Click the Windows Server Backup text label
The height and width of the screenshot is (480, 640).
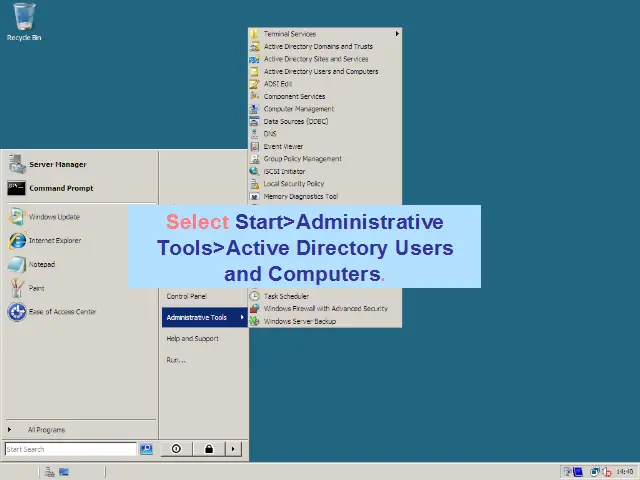tap(300, 321)
